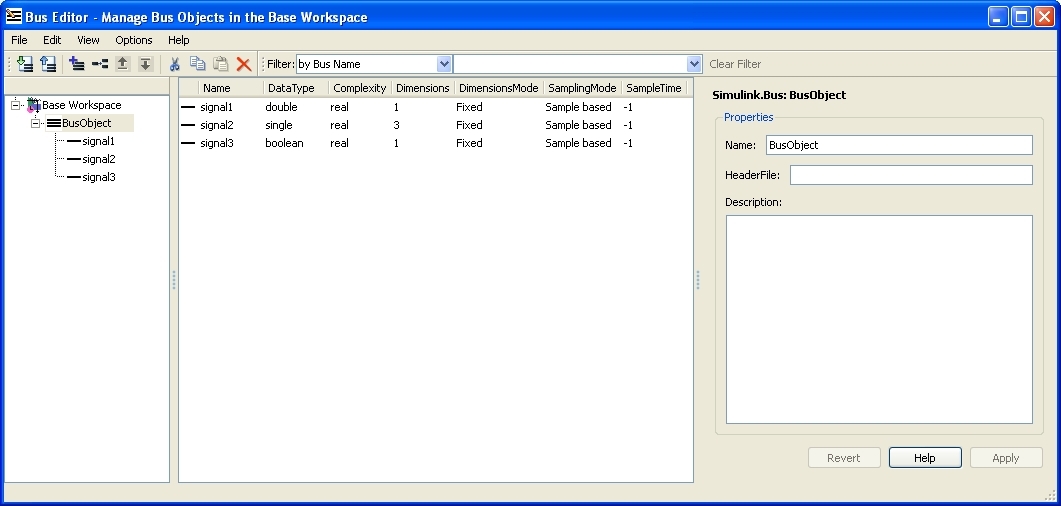Select signal1 in the tree
This screenshot has width=1061, height=506.
99,141
